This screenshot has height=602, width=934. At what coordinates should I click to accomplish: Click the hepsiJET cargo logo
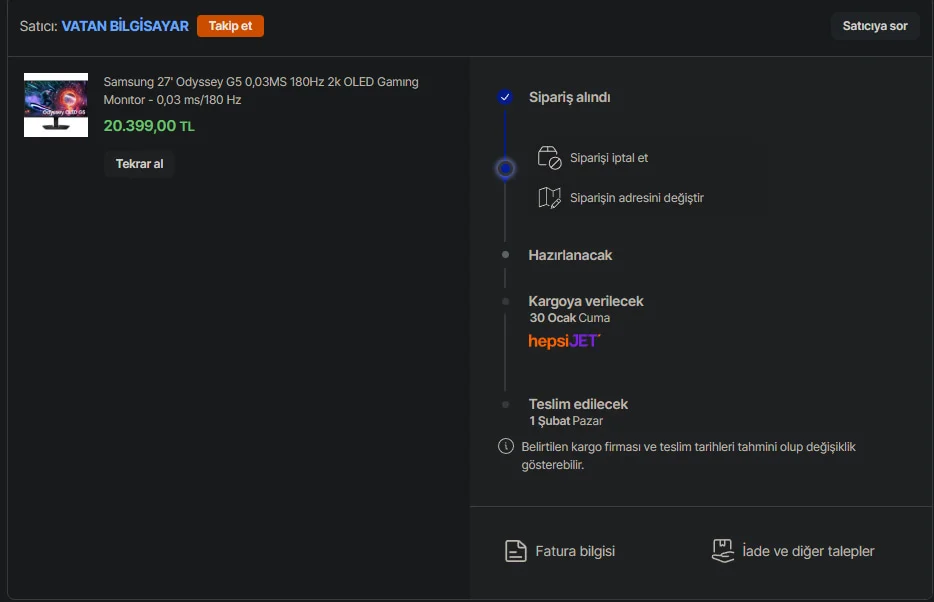point(564,341)
